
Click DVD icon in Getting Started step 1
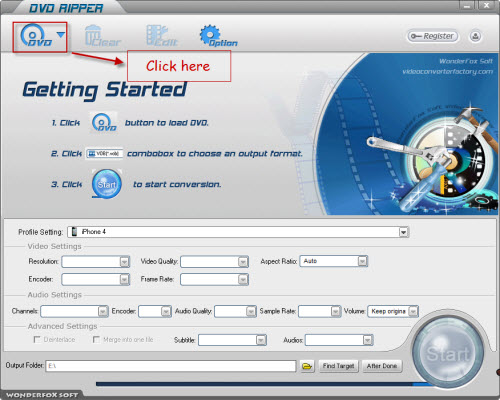[104, 123]
